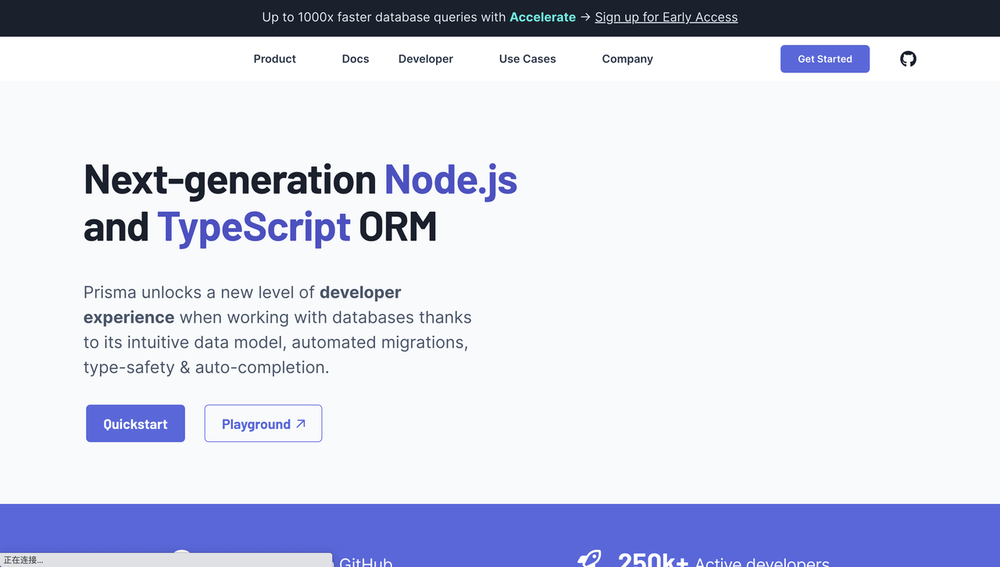Open the GitHub icon in the navbar
Screen dimensions: 1000x567
pos(908,59)
